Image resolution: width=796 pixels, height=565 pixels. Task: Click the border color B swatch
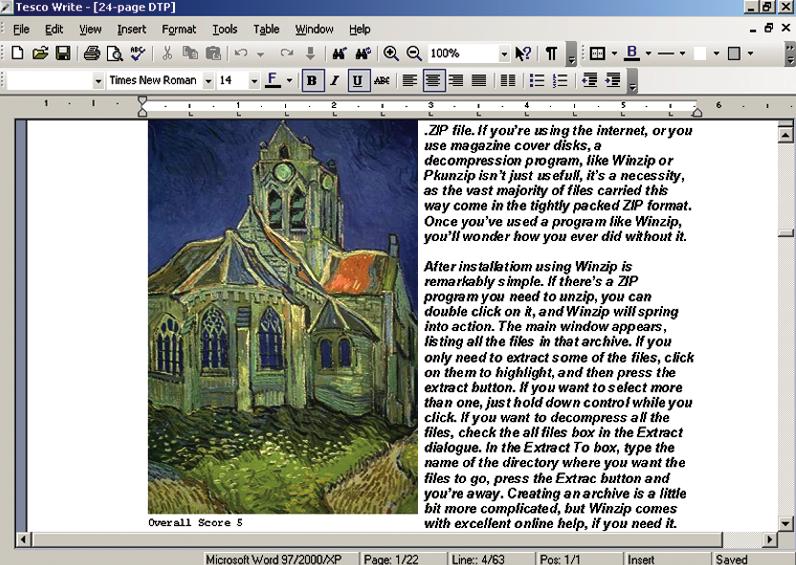(632, 53)
